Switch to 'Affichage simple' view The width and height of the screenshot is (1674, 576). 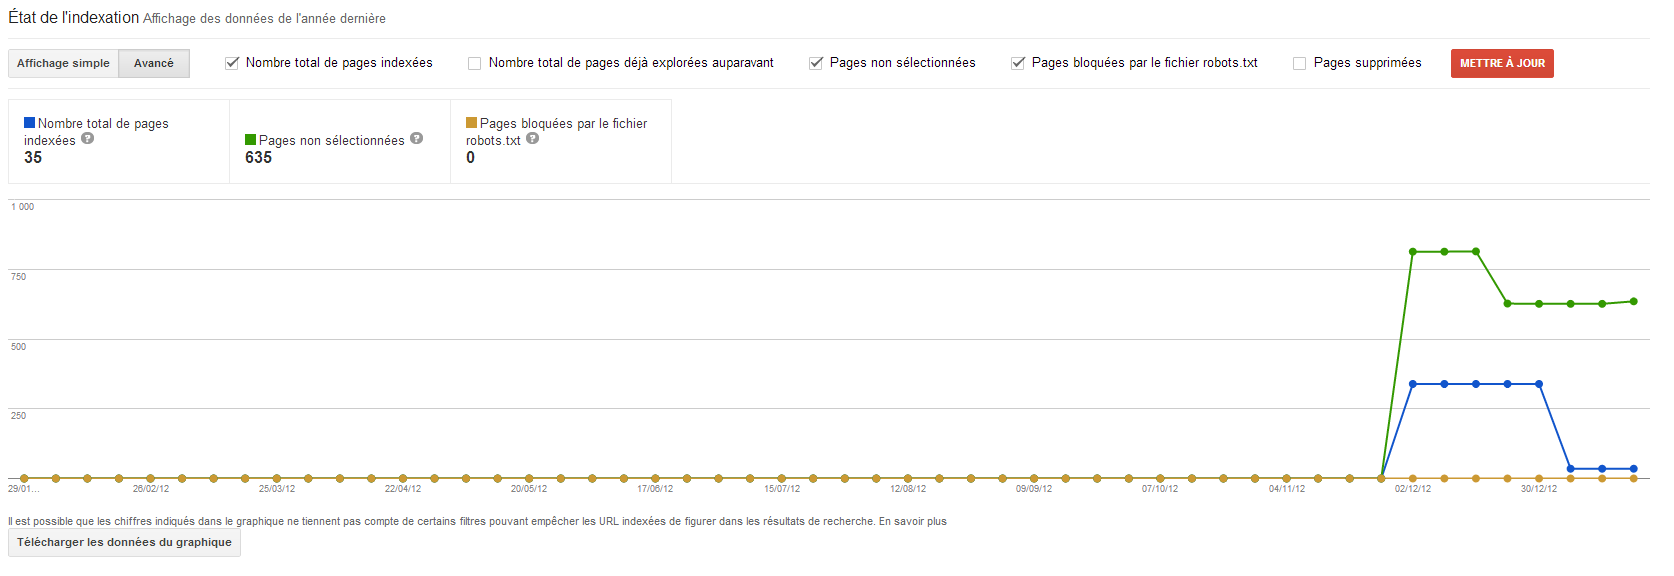pyautogui.click(x=63, y=63)
